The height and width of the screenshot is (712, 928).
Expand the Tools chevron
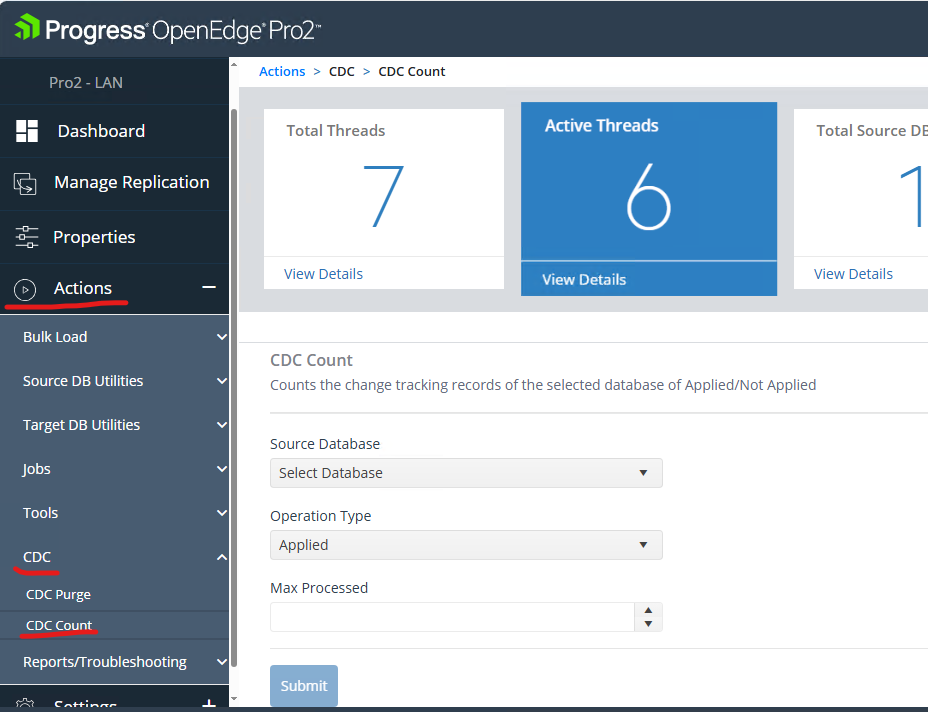click(222, 513)
